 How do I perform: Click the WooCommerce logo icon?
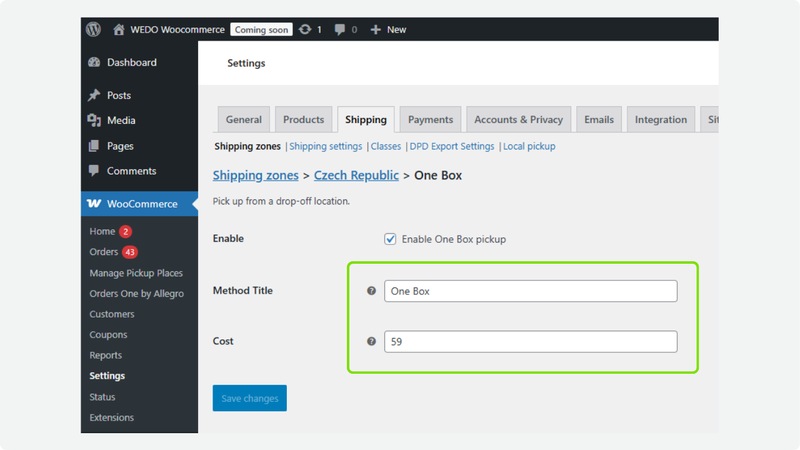pyautogui.click(x=94, y=203)
